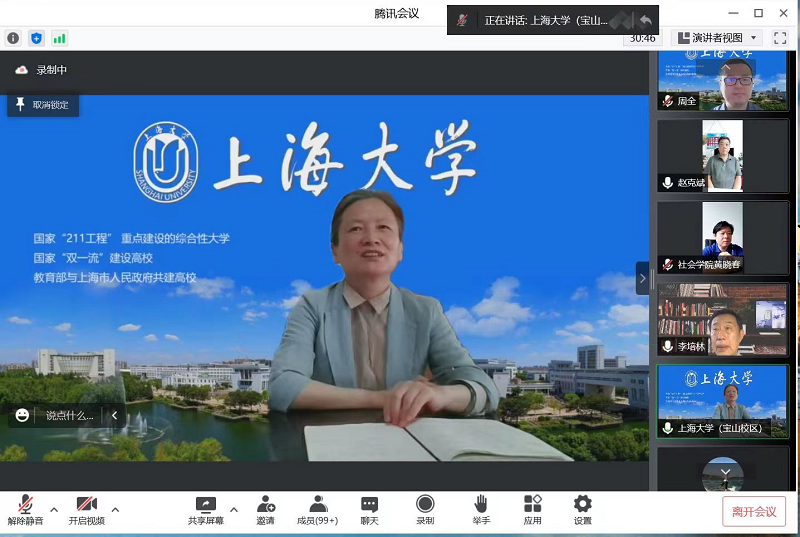Turn on the camera (开启视频)
Viewport: 800px width, 537px height.
pos(86,509)
